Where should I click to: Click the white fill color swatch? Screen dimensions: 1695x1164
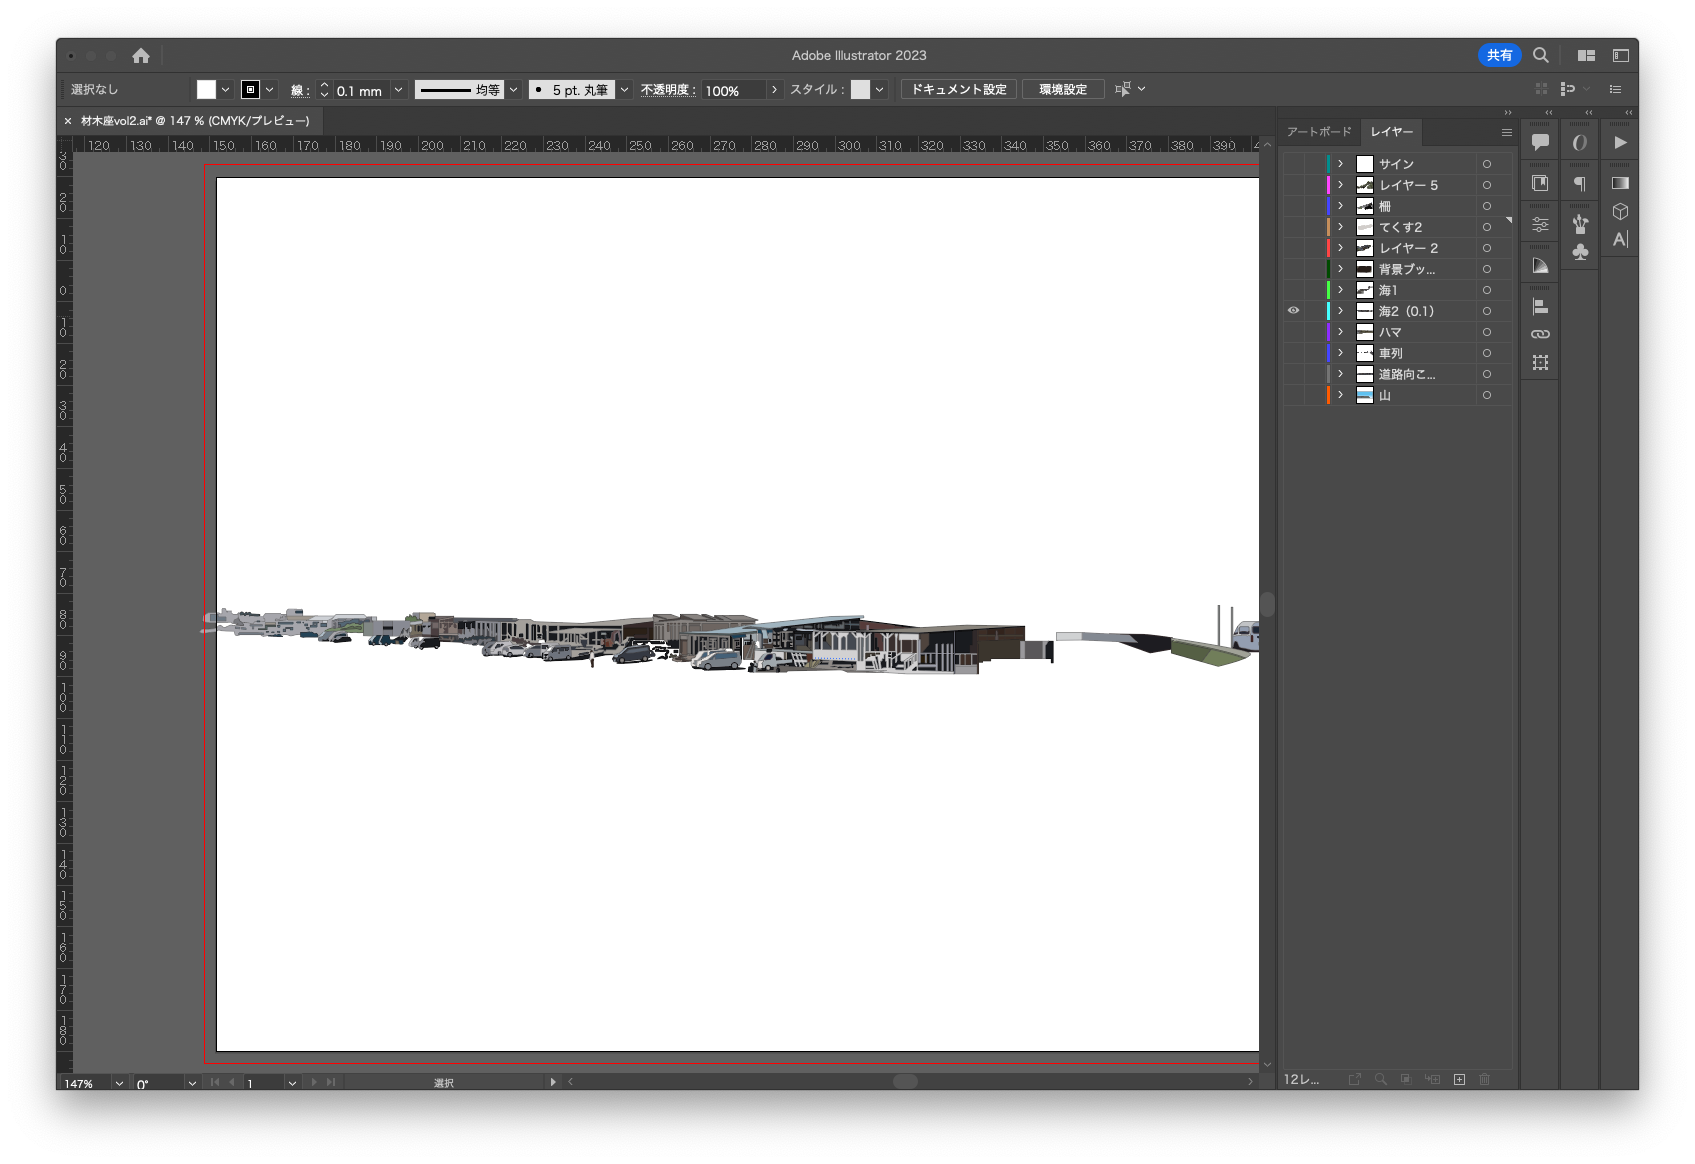point(206,90)
